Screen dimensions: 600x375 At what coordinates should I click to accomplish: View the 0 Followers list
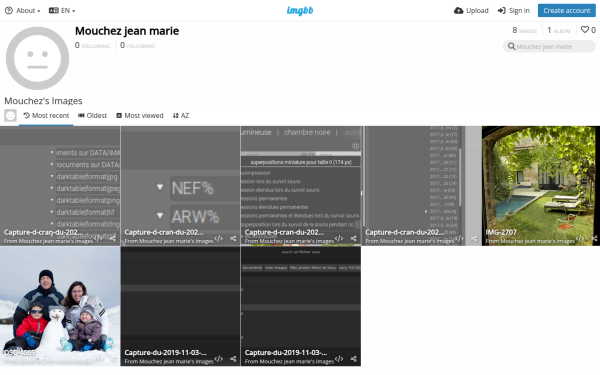(137, 46)
